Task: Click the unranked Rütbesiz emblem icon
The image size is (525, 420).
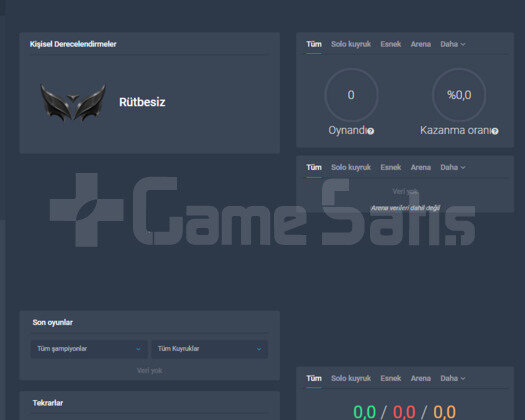Action: (73, 102)
